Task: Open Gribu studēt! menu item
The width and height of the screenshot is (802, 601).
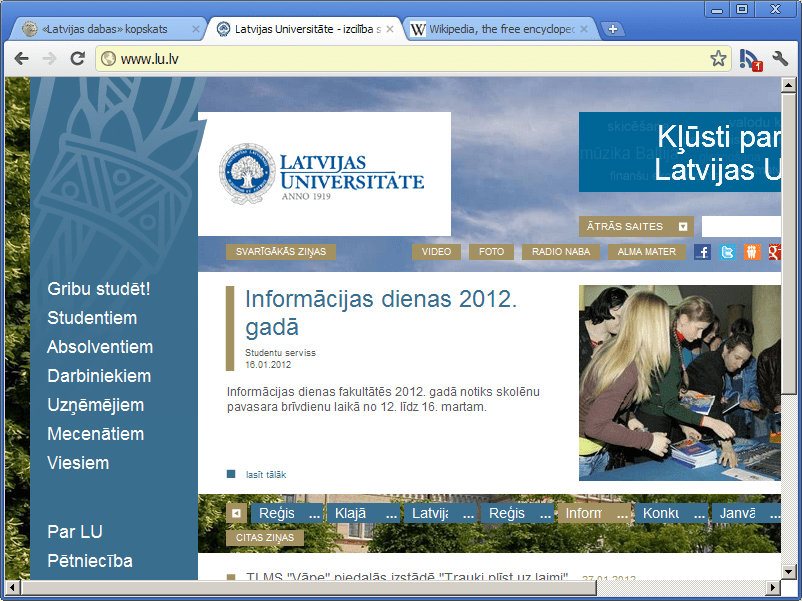Action: coord(99,289)
